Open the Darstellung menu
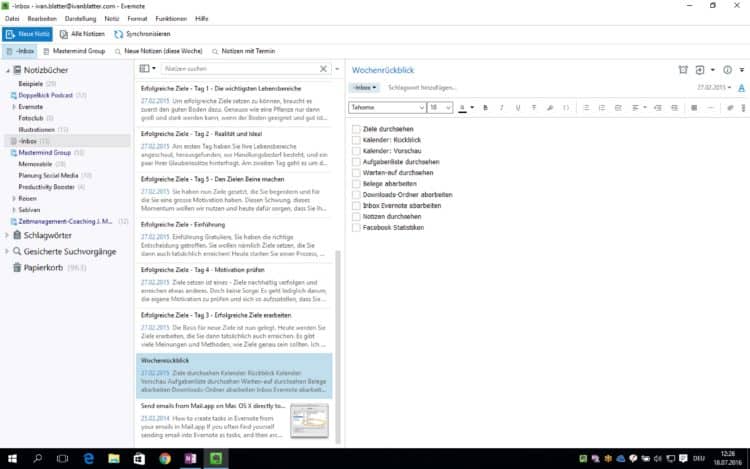Image resolution: width=750 pixels, height=469 pixels. click(x=80, y=19)
